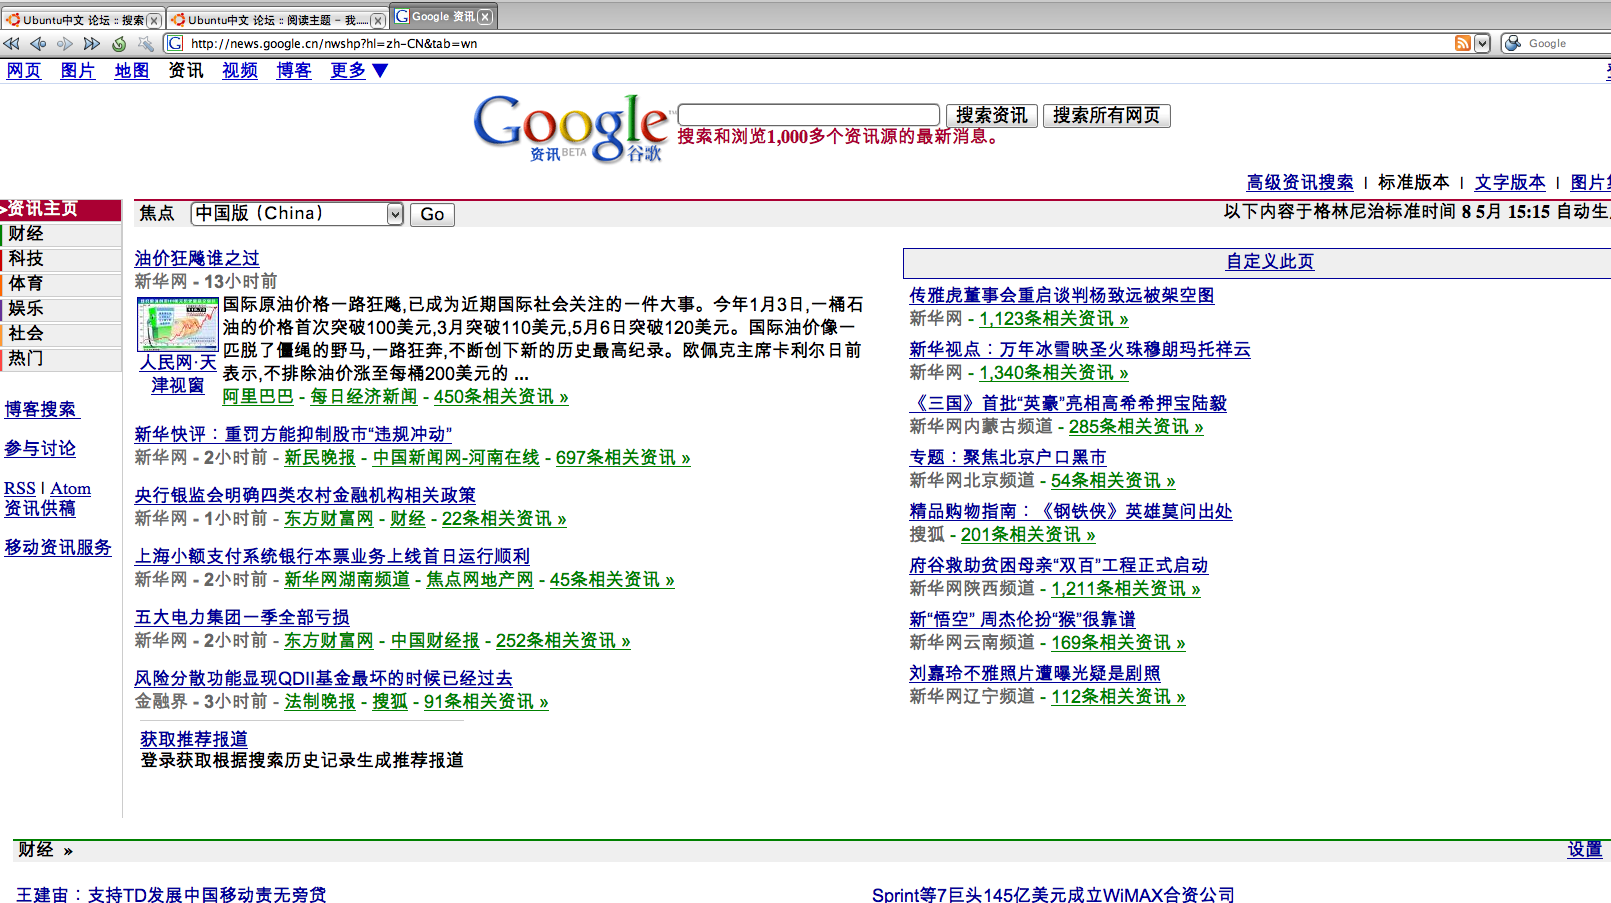The width and height of the screenshot is (1611, 903).
Task: Click the fast-forward (double-right arrow) toolbar icon
Action: pyautogui.click(x=92, y=43)
